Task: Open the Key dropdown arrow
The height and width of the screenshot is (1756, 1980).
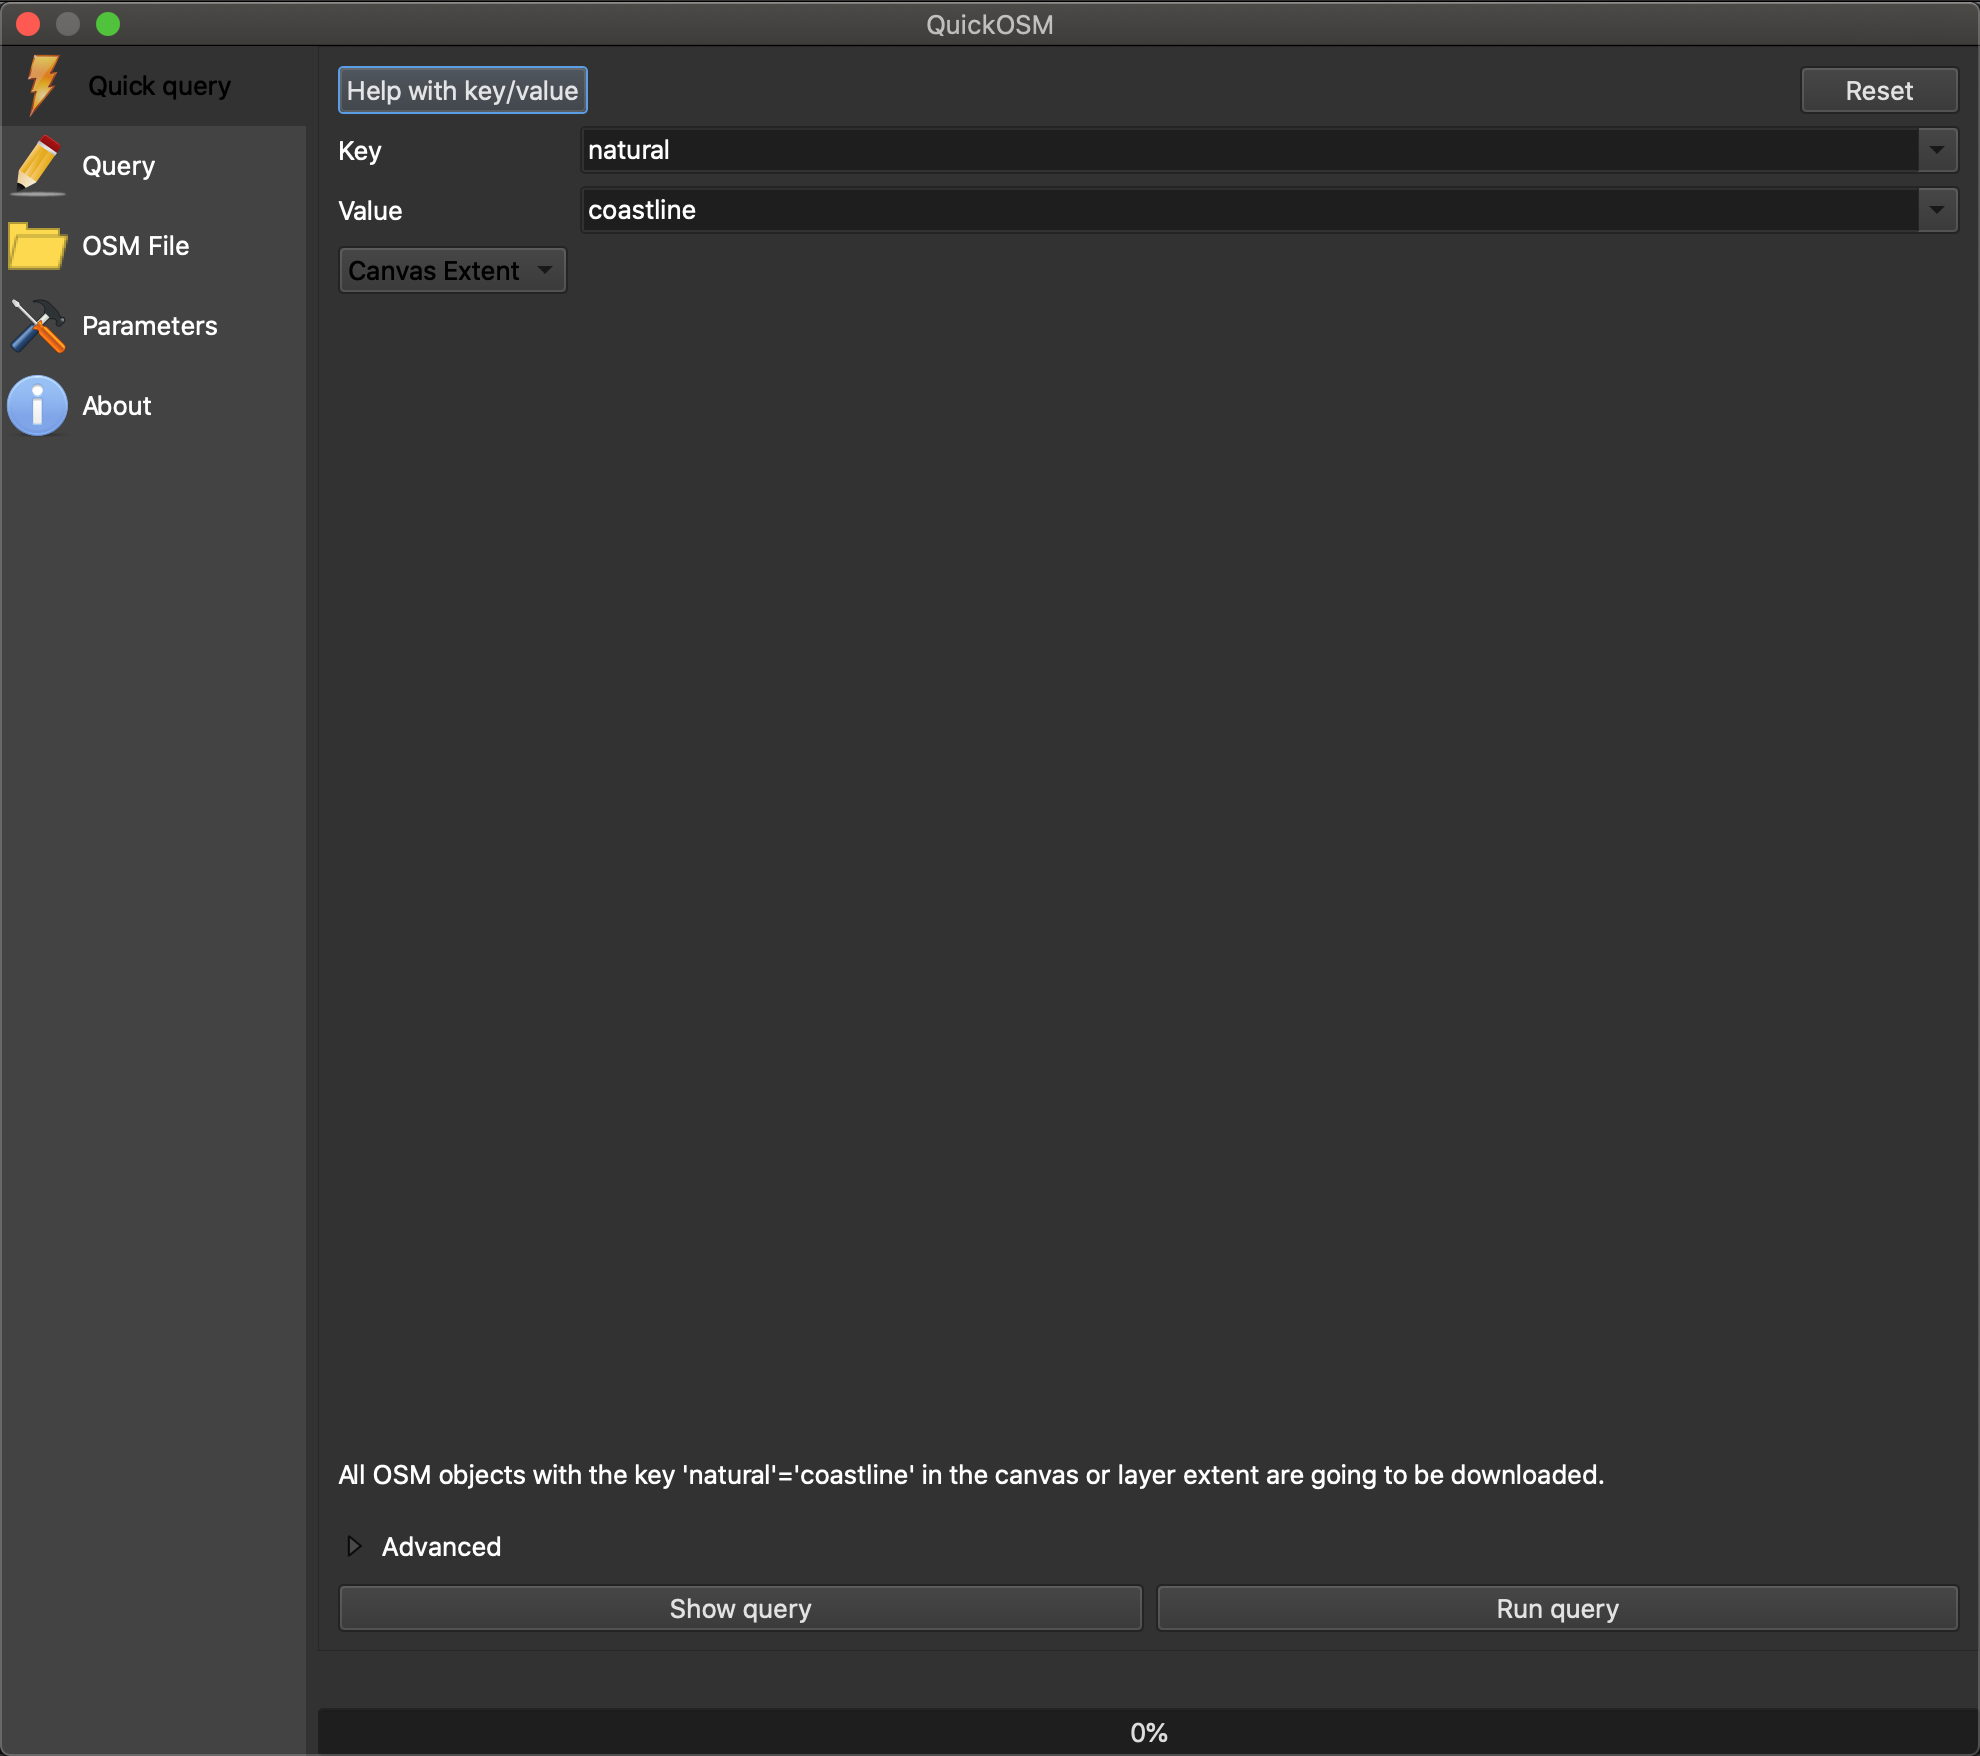Action: (x=1937, y=150)
